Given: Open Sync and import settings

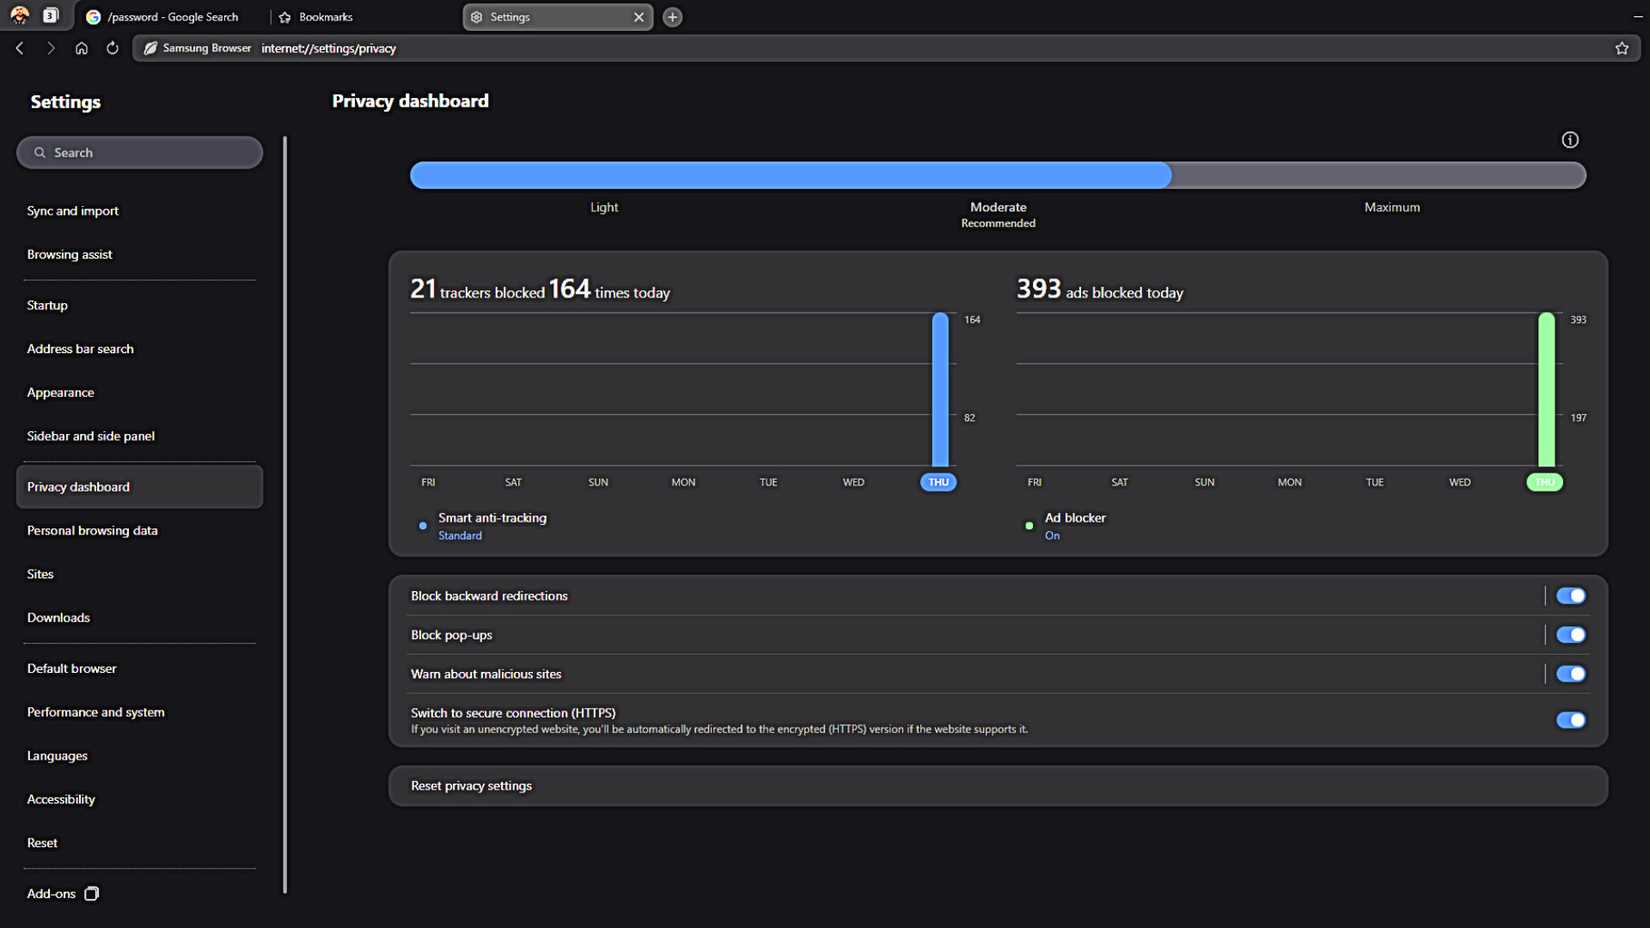Looking at the screenshot, I should point(140,211).
